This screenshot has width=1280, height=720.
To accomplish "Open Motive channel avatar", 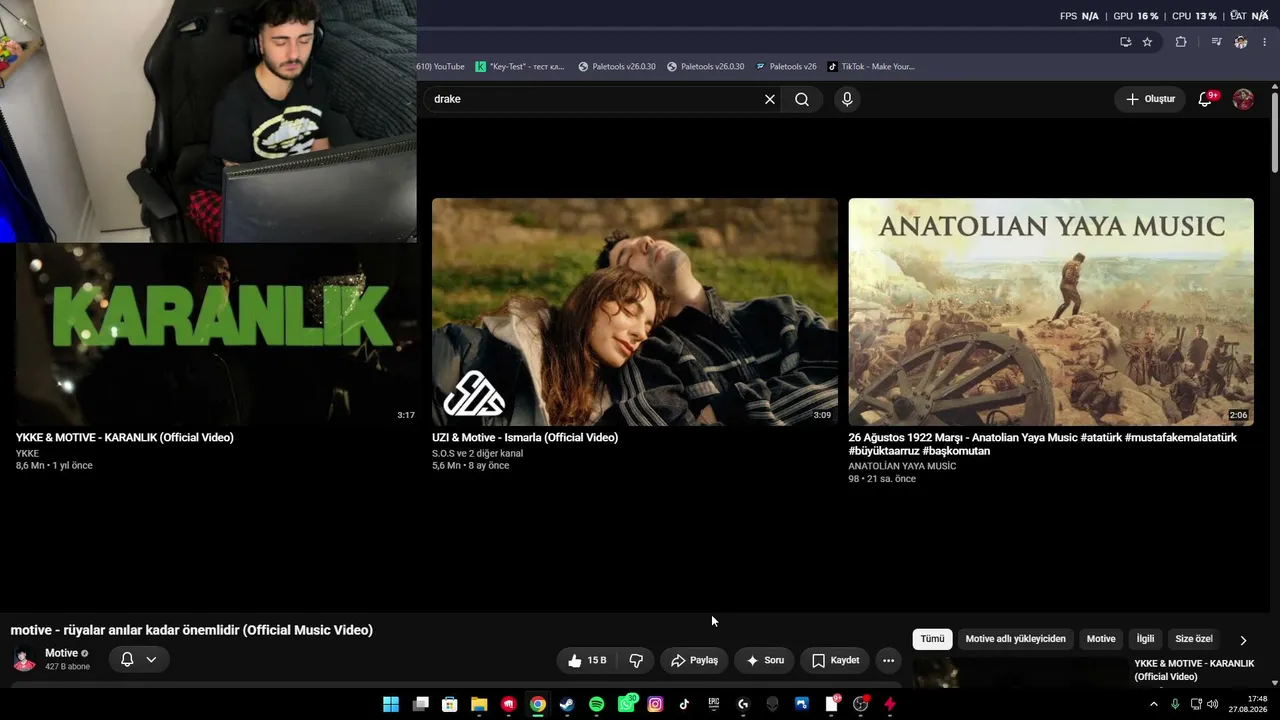I will coord(24,659).
